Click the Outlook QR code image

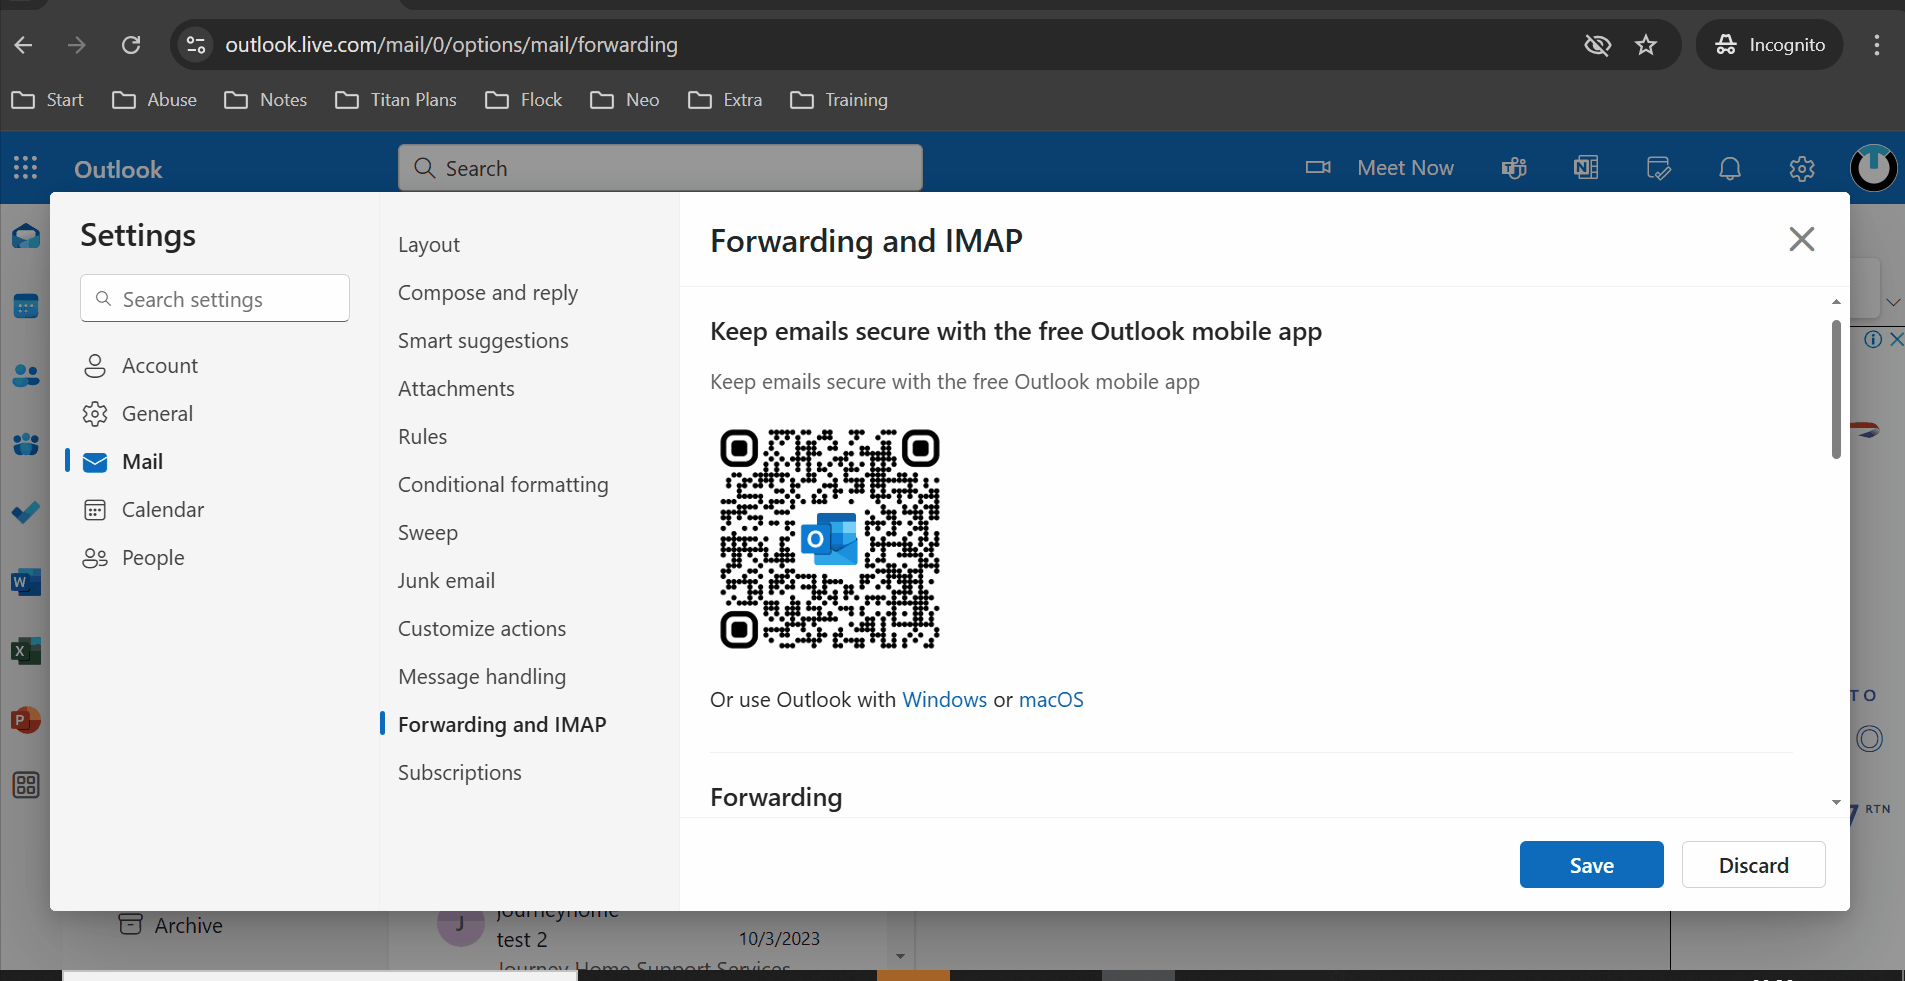tap(830, 539)
